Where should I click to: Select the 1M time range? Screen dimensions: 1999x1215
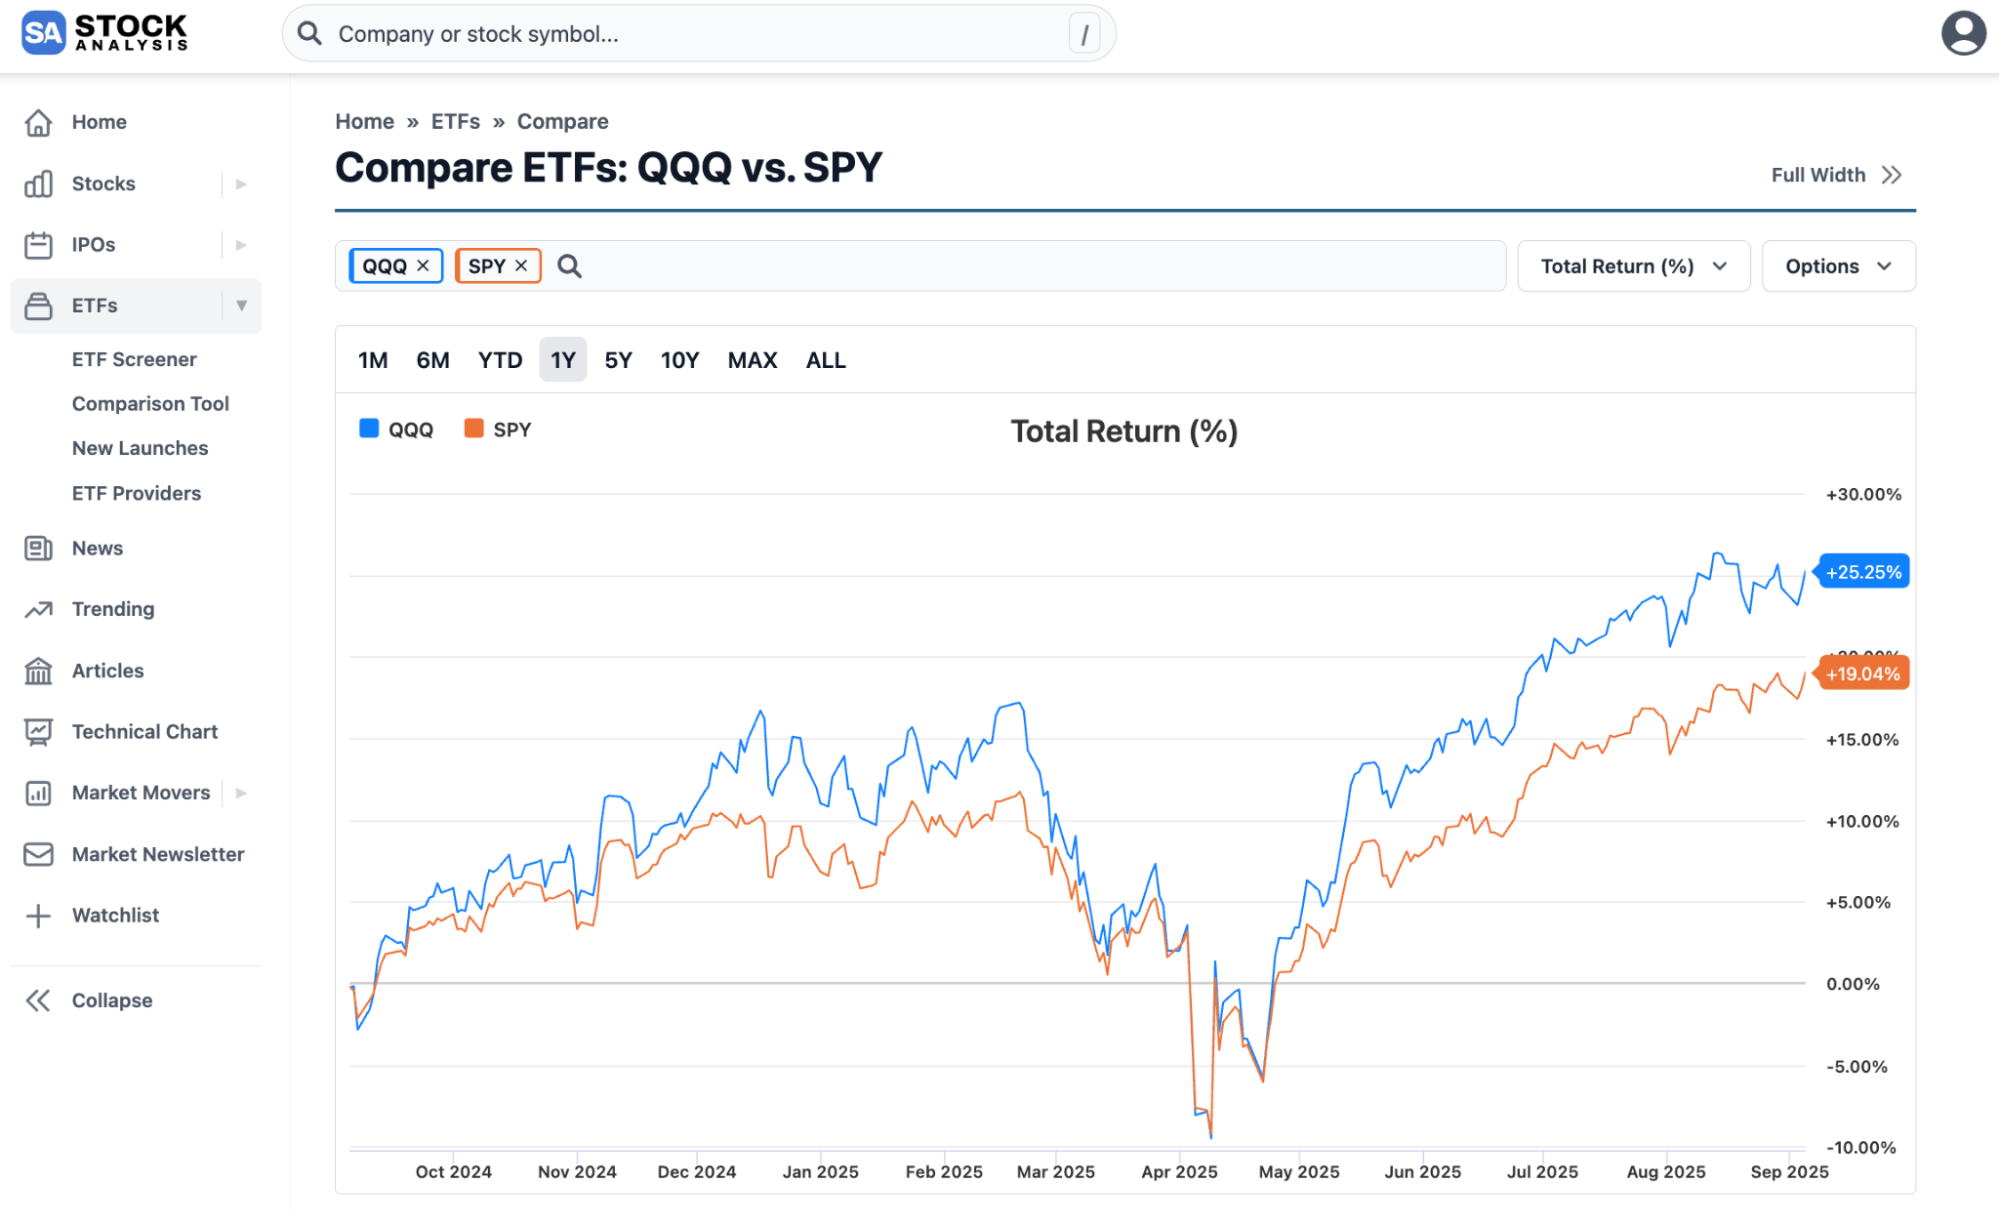tap(373, 360)
